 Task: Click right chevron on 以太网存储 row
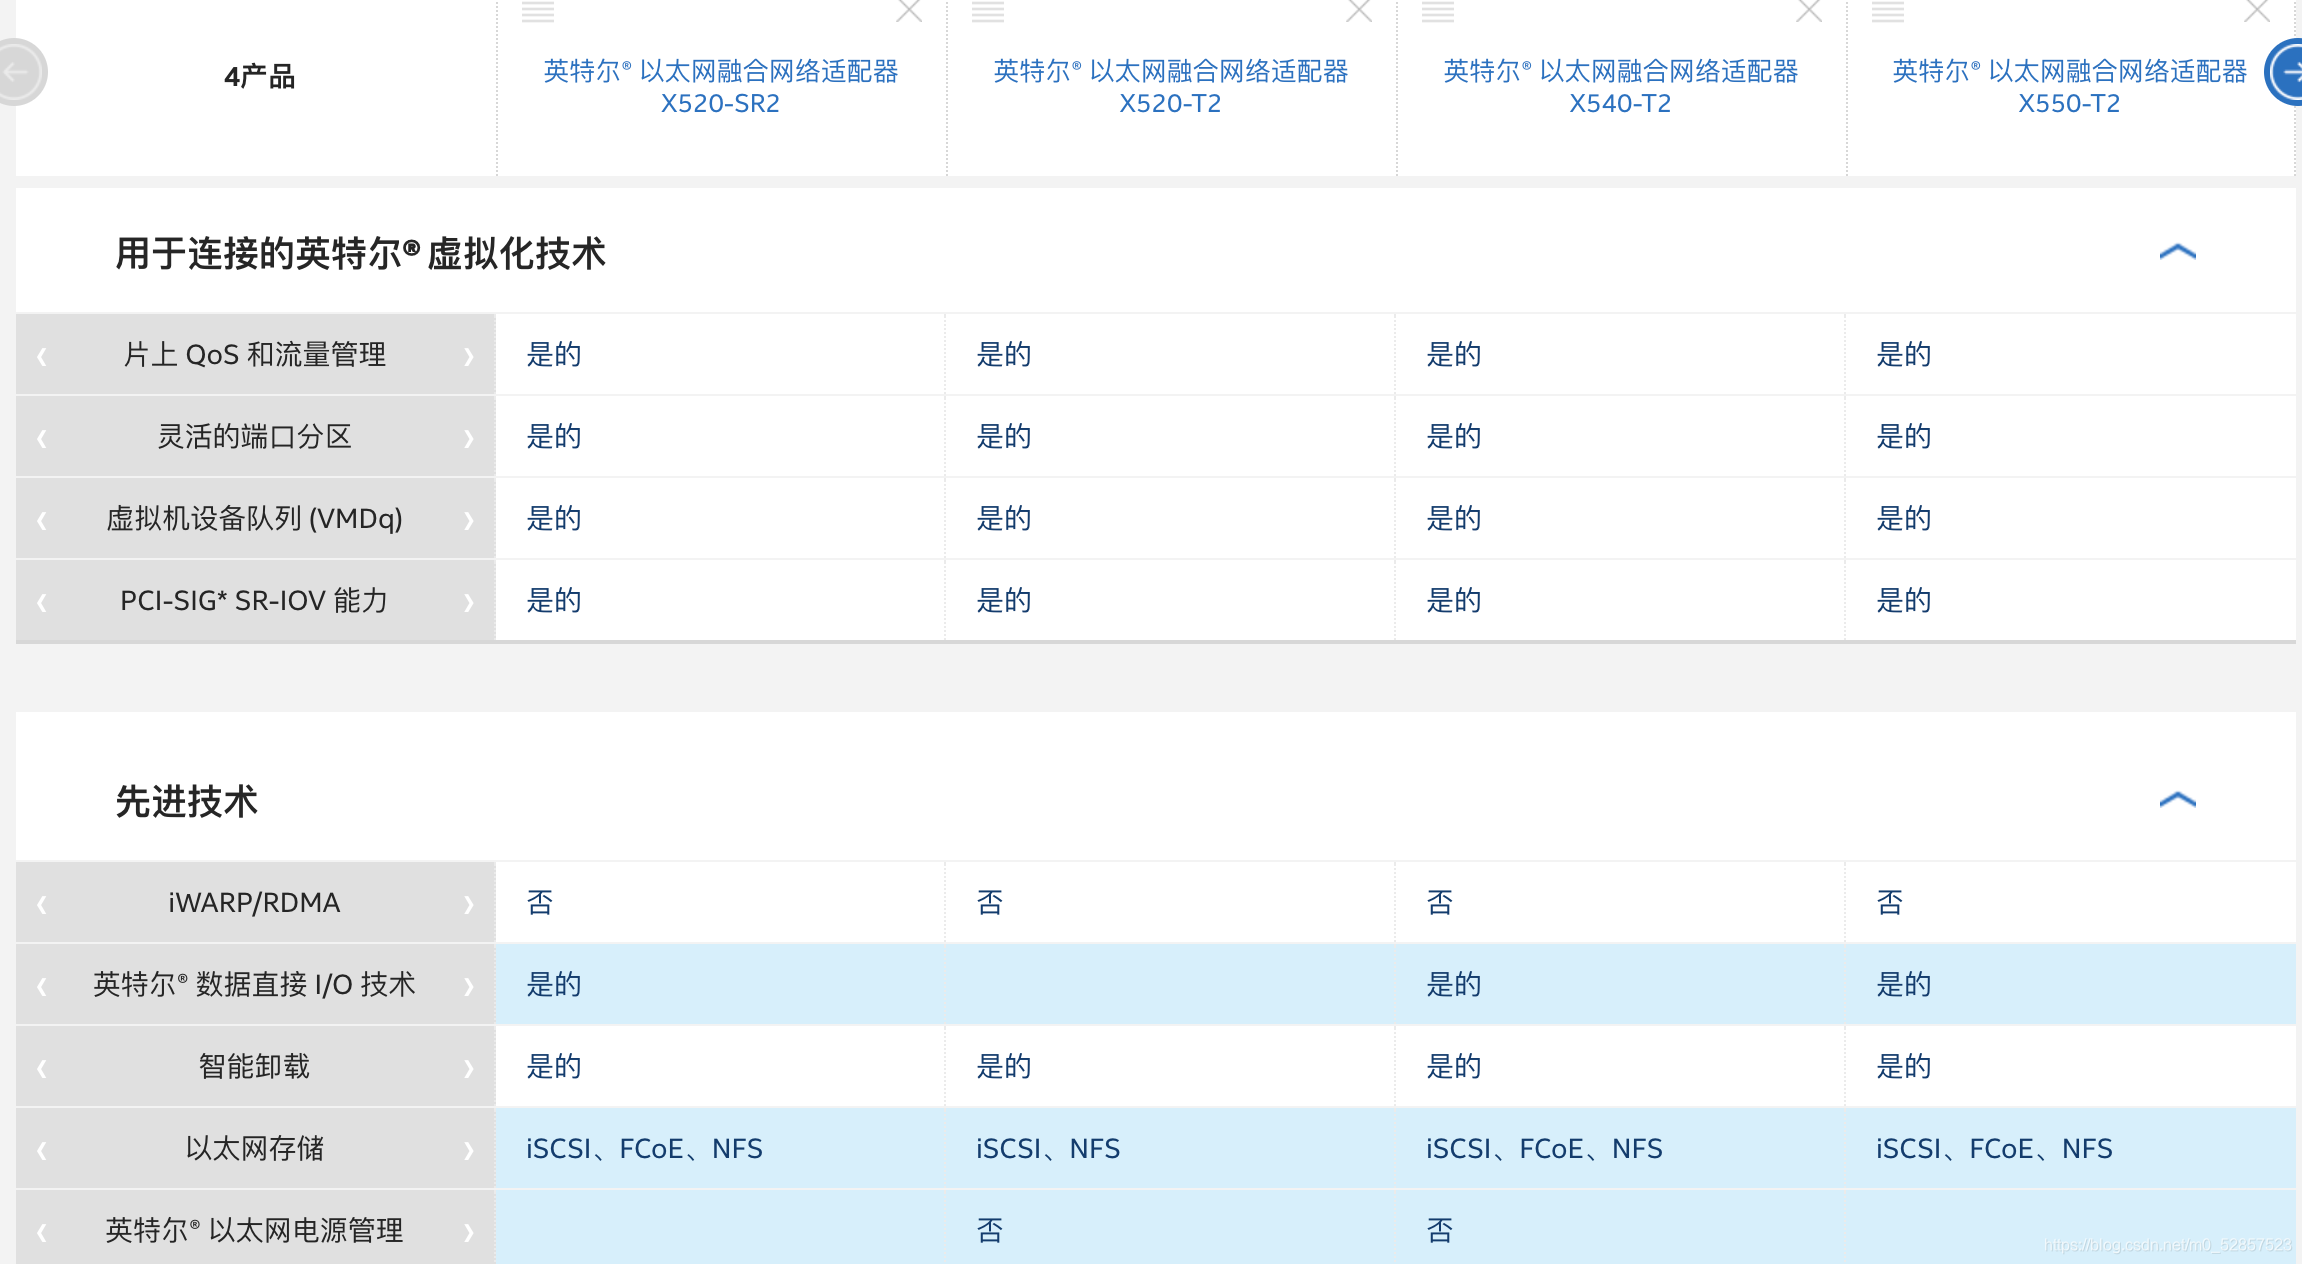[468, 1150]
